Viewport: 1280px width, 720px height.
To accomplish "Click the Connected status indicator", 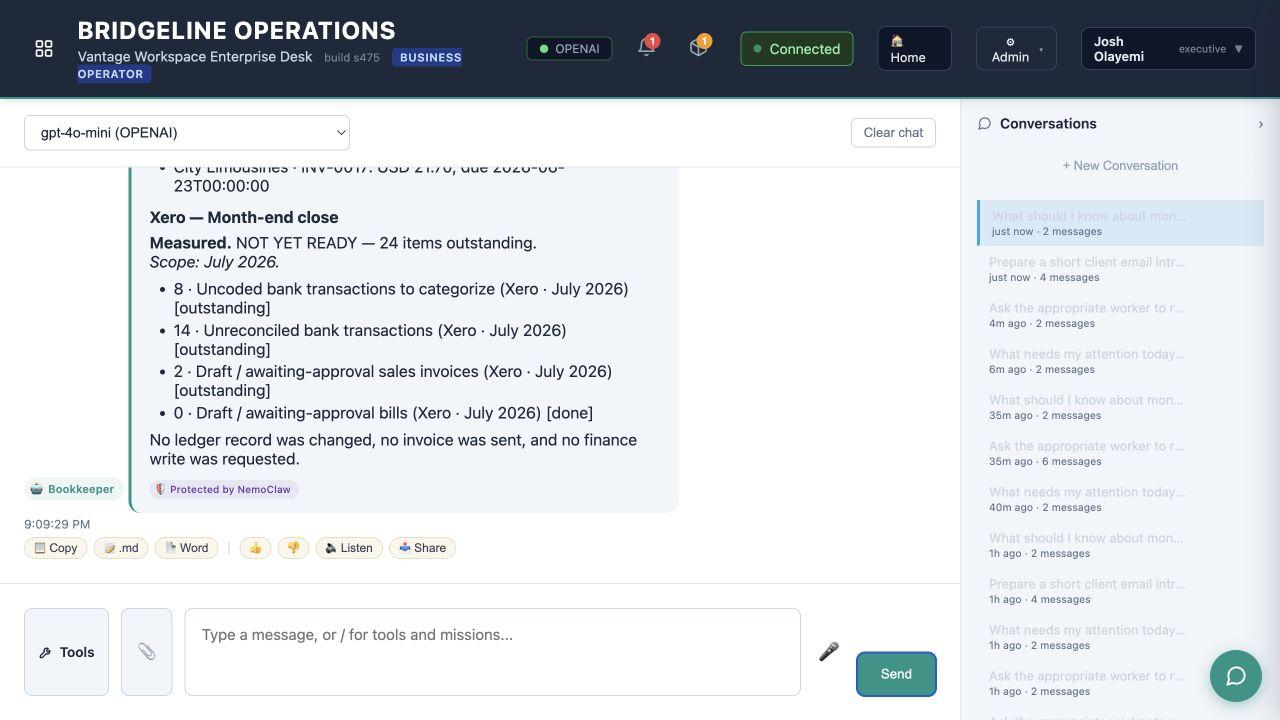I will click(797, 49).
